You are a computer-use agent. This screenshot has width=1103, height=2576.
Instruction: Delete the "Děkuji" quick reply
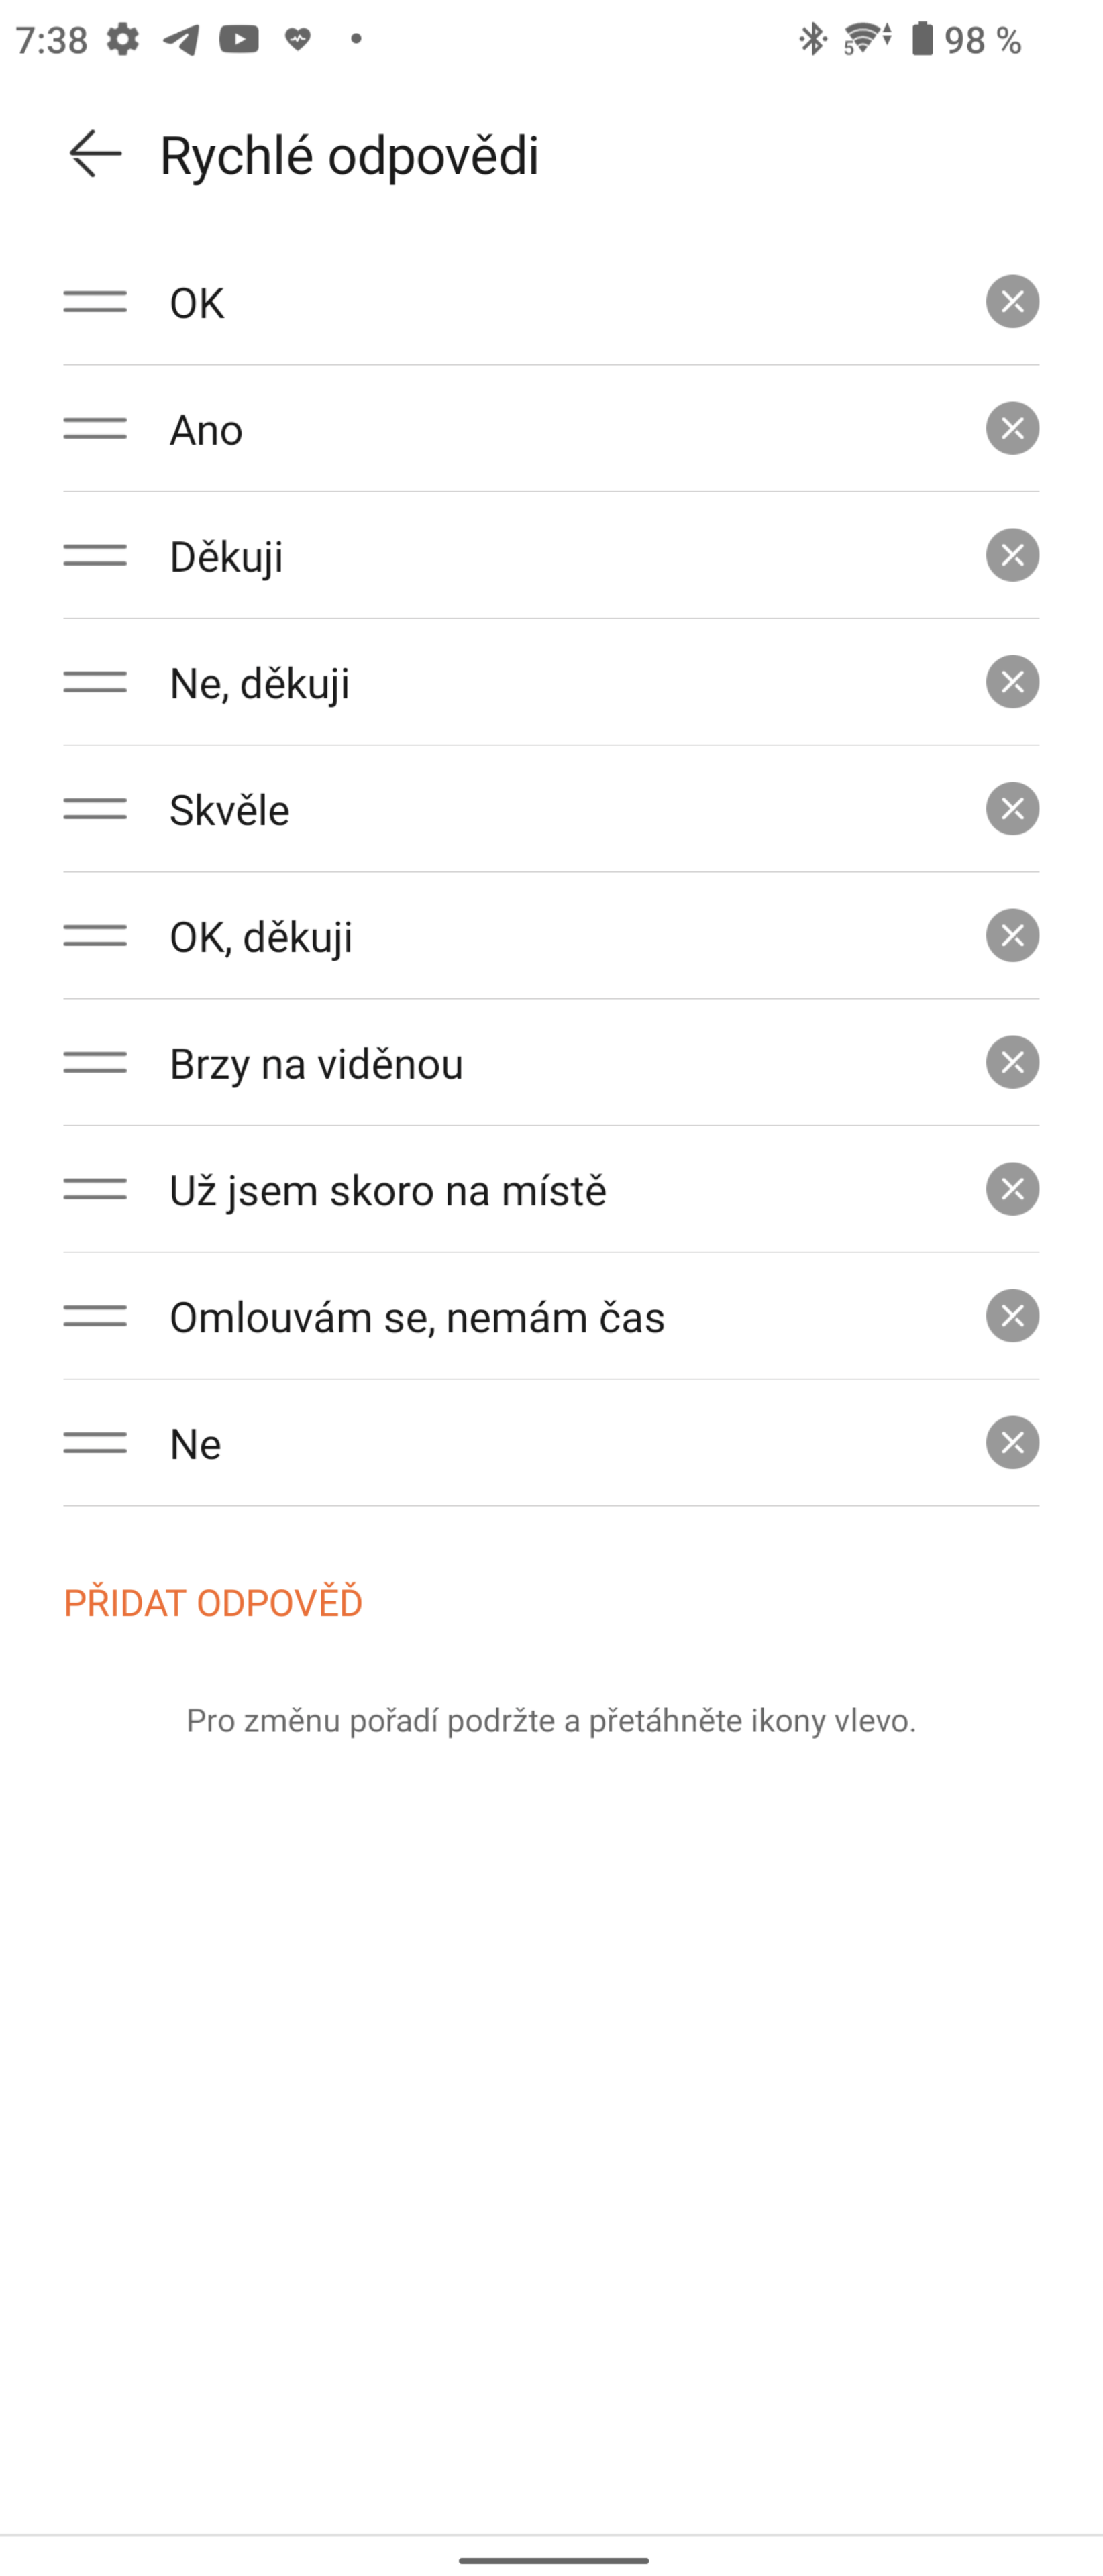pyautogui.click(x=1012, y=556)
